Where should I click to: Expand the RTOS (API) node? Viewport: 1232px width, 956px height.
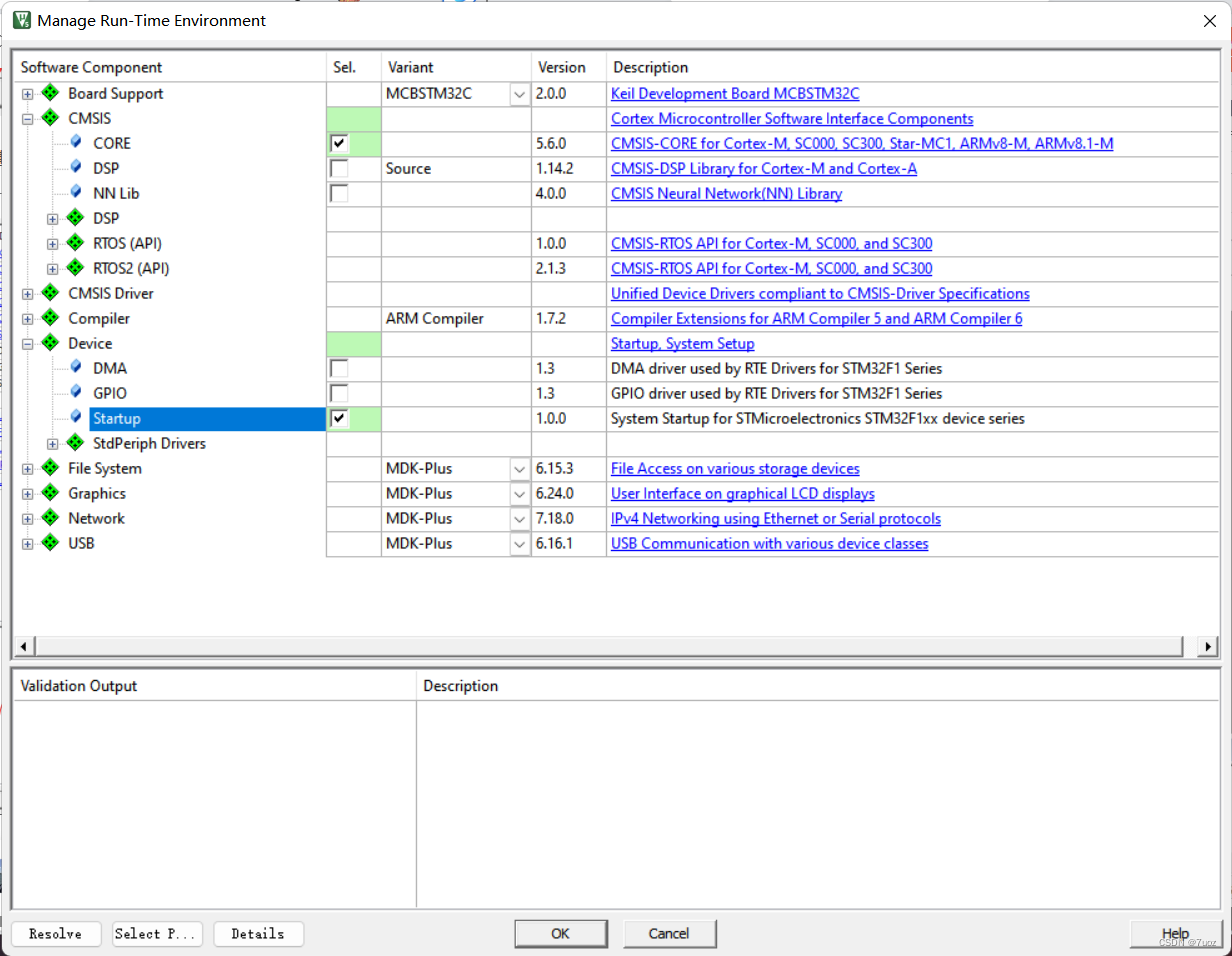[x=53, y=244]
